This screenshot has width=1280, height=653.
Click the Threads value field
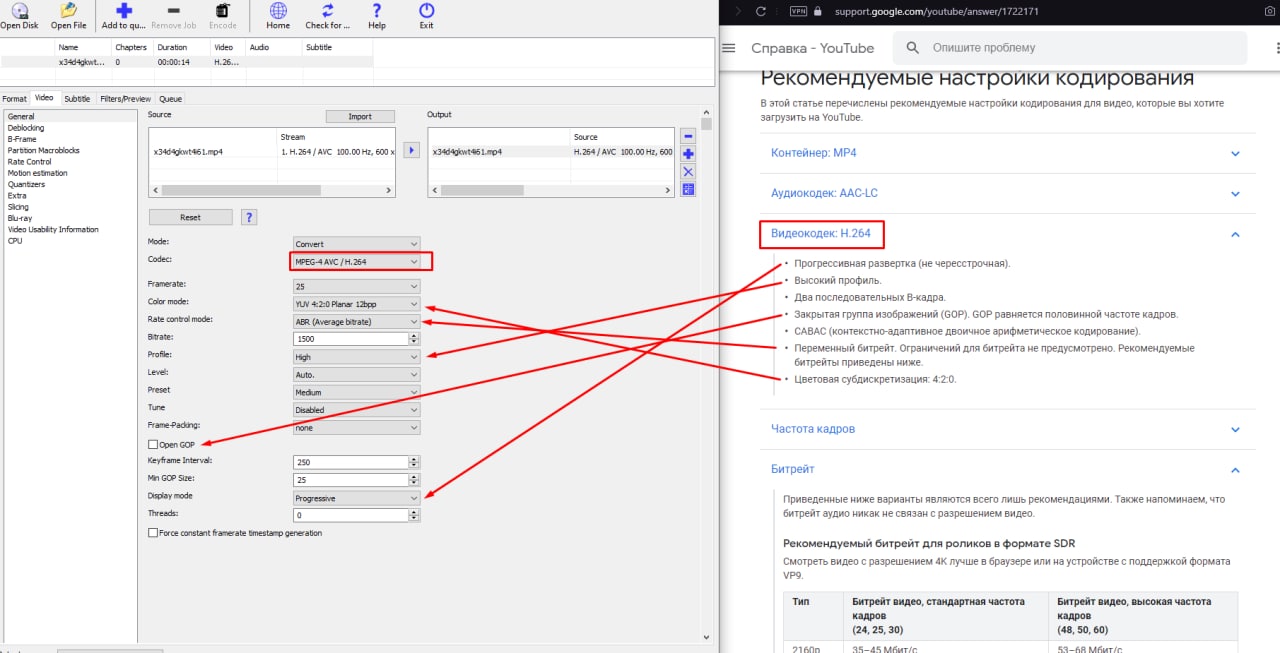(x=351, y=515)
